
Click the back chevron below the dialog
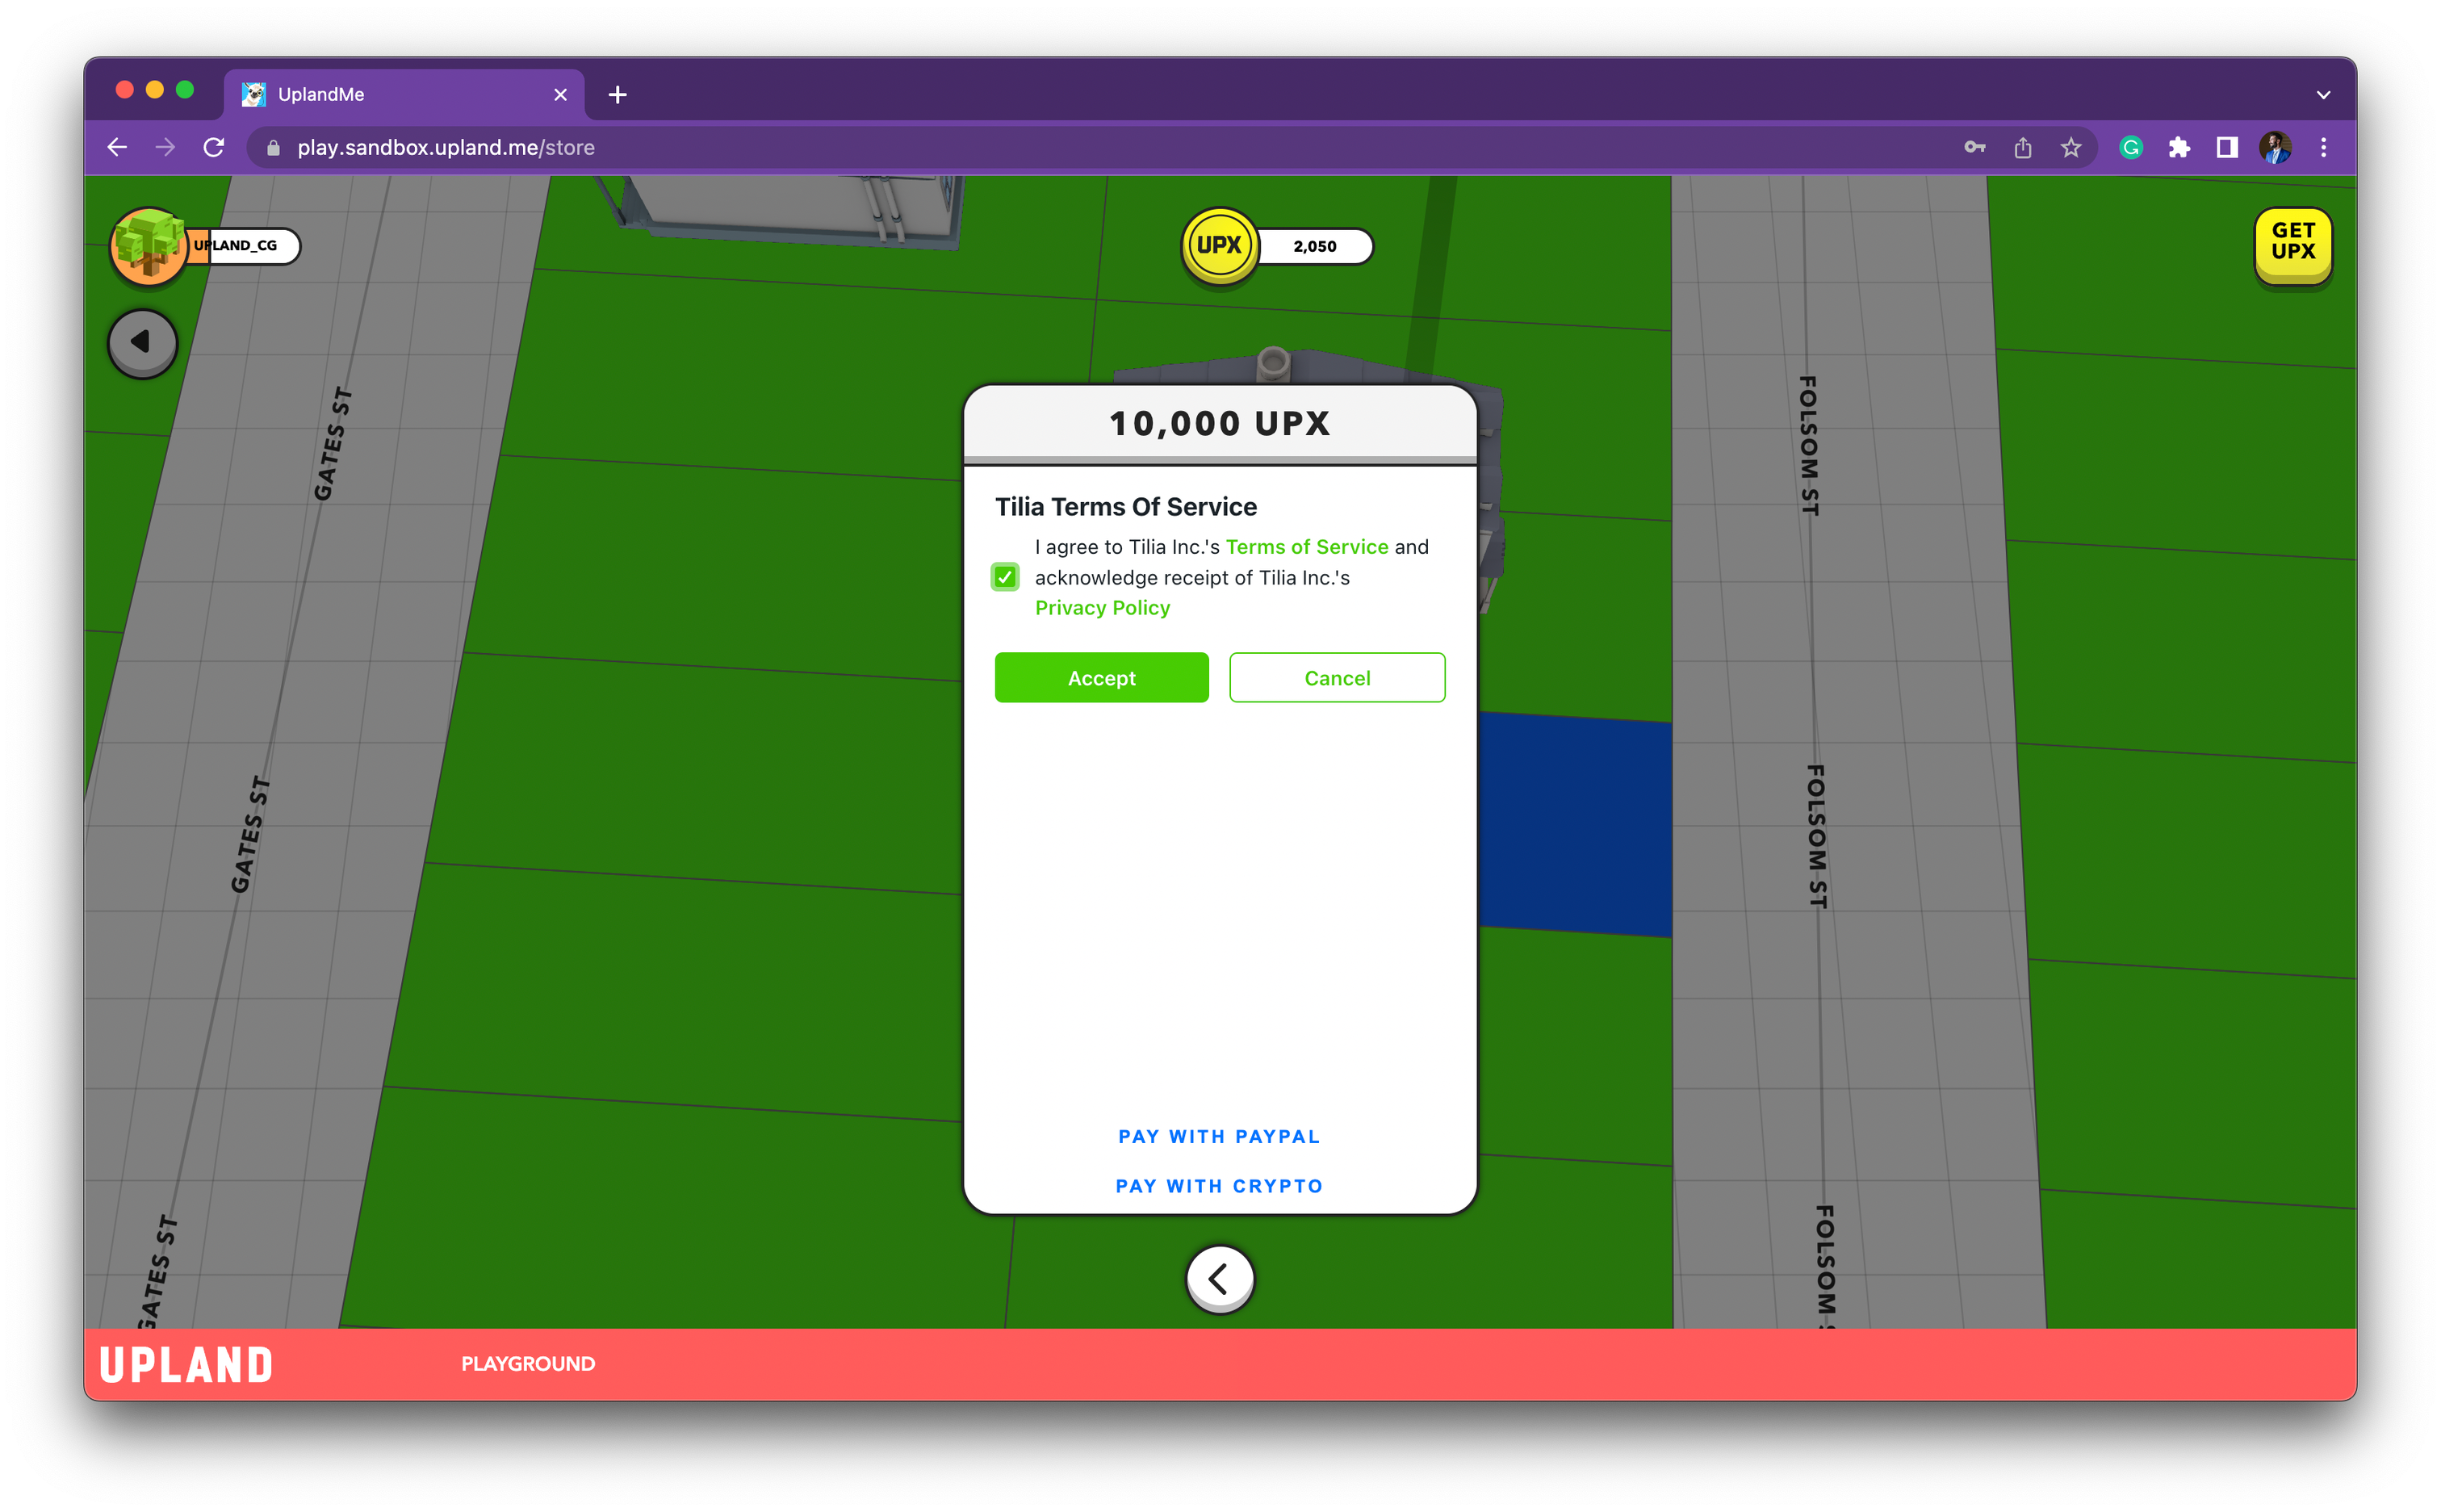(x=1219, y=1277)
